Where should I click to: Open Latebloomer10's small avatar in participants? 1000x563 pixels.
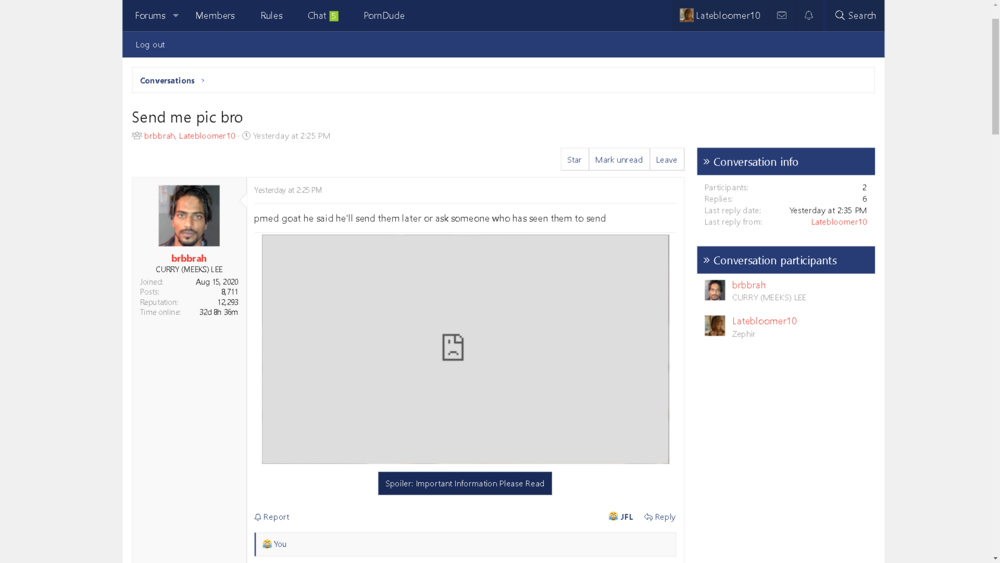click(714, 326)
